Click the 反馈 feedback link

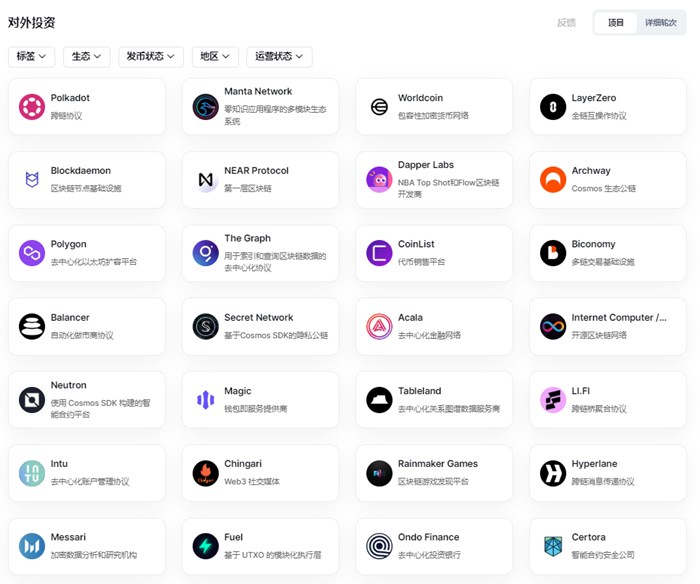coord(566,22)
